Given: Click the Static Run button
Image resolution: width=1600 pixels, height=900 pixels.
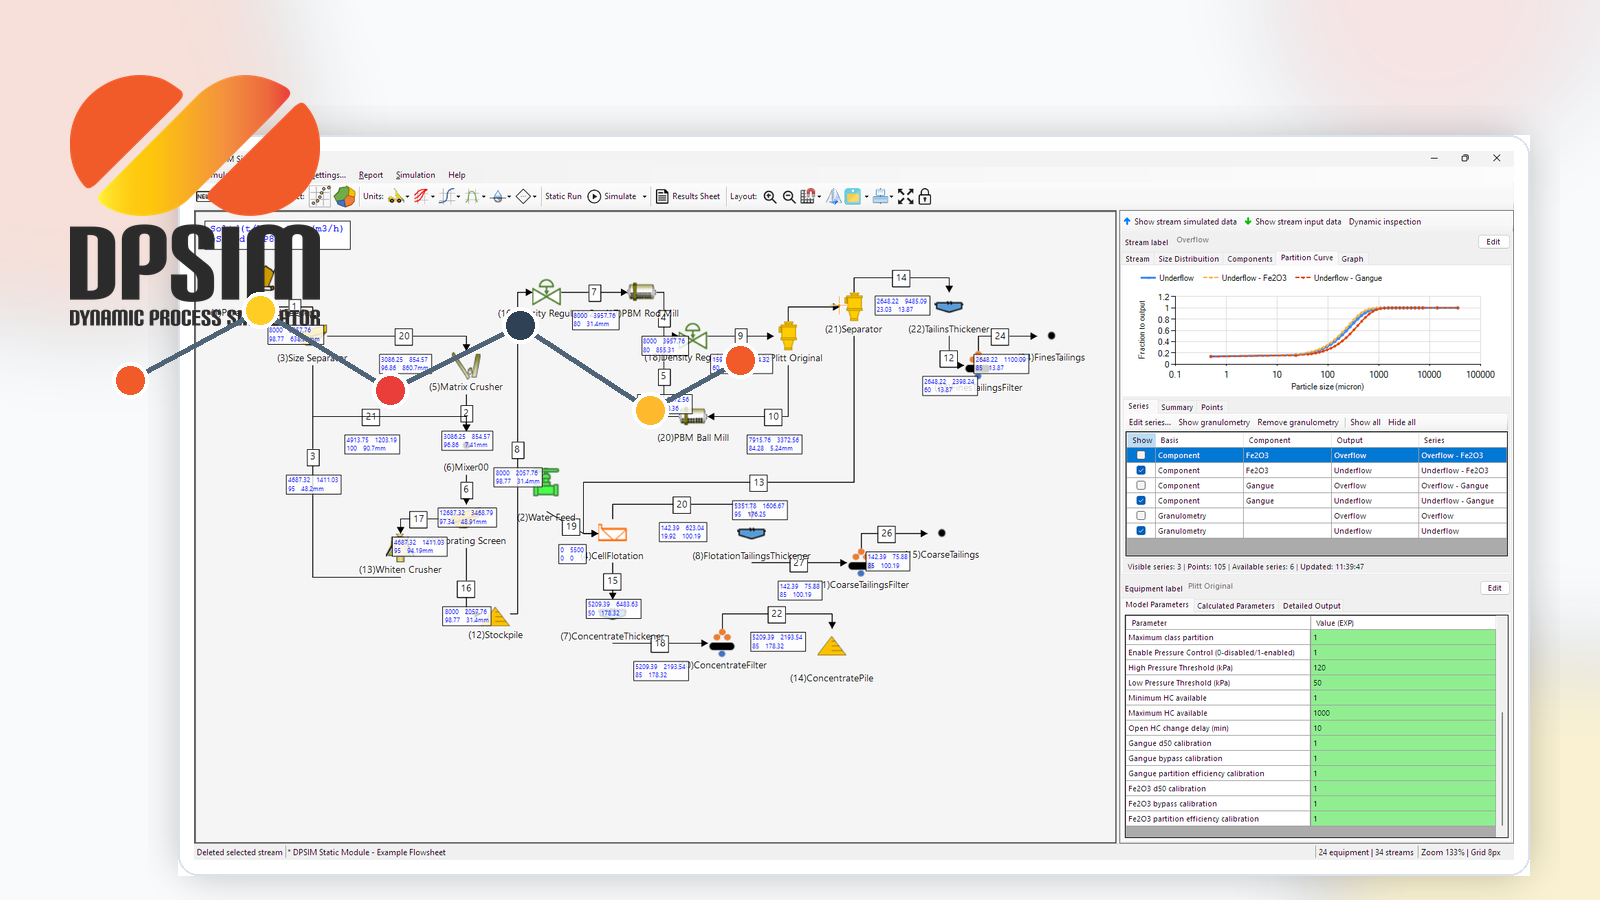Looking at the screenshot, I should click(563, 197).
